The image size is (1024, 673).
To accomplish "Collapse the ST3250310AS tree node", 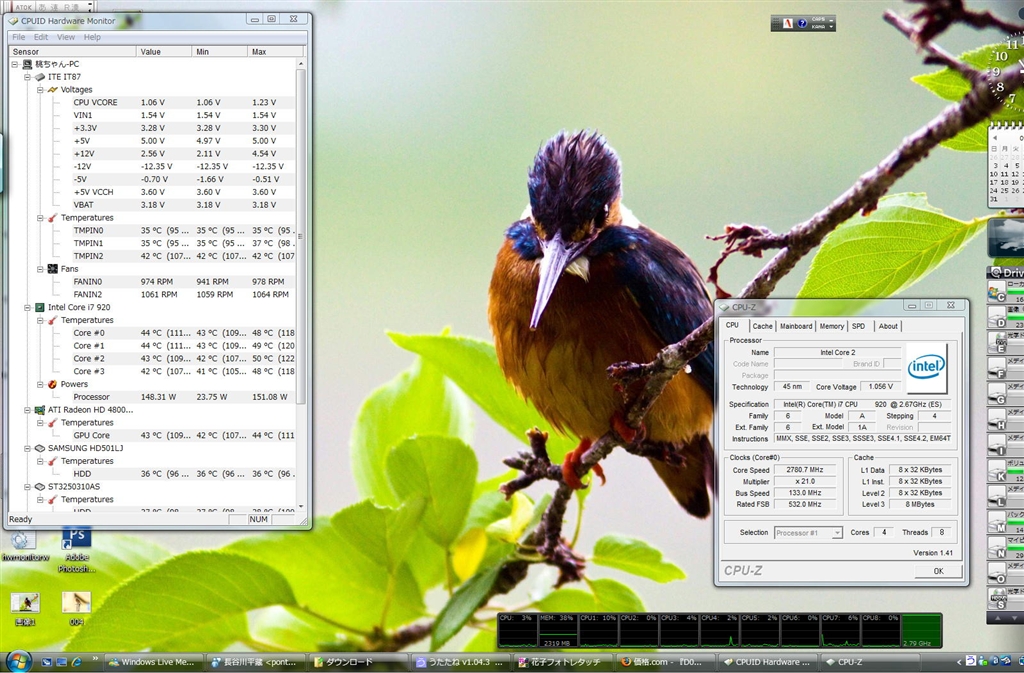I will 27,487.
